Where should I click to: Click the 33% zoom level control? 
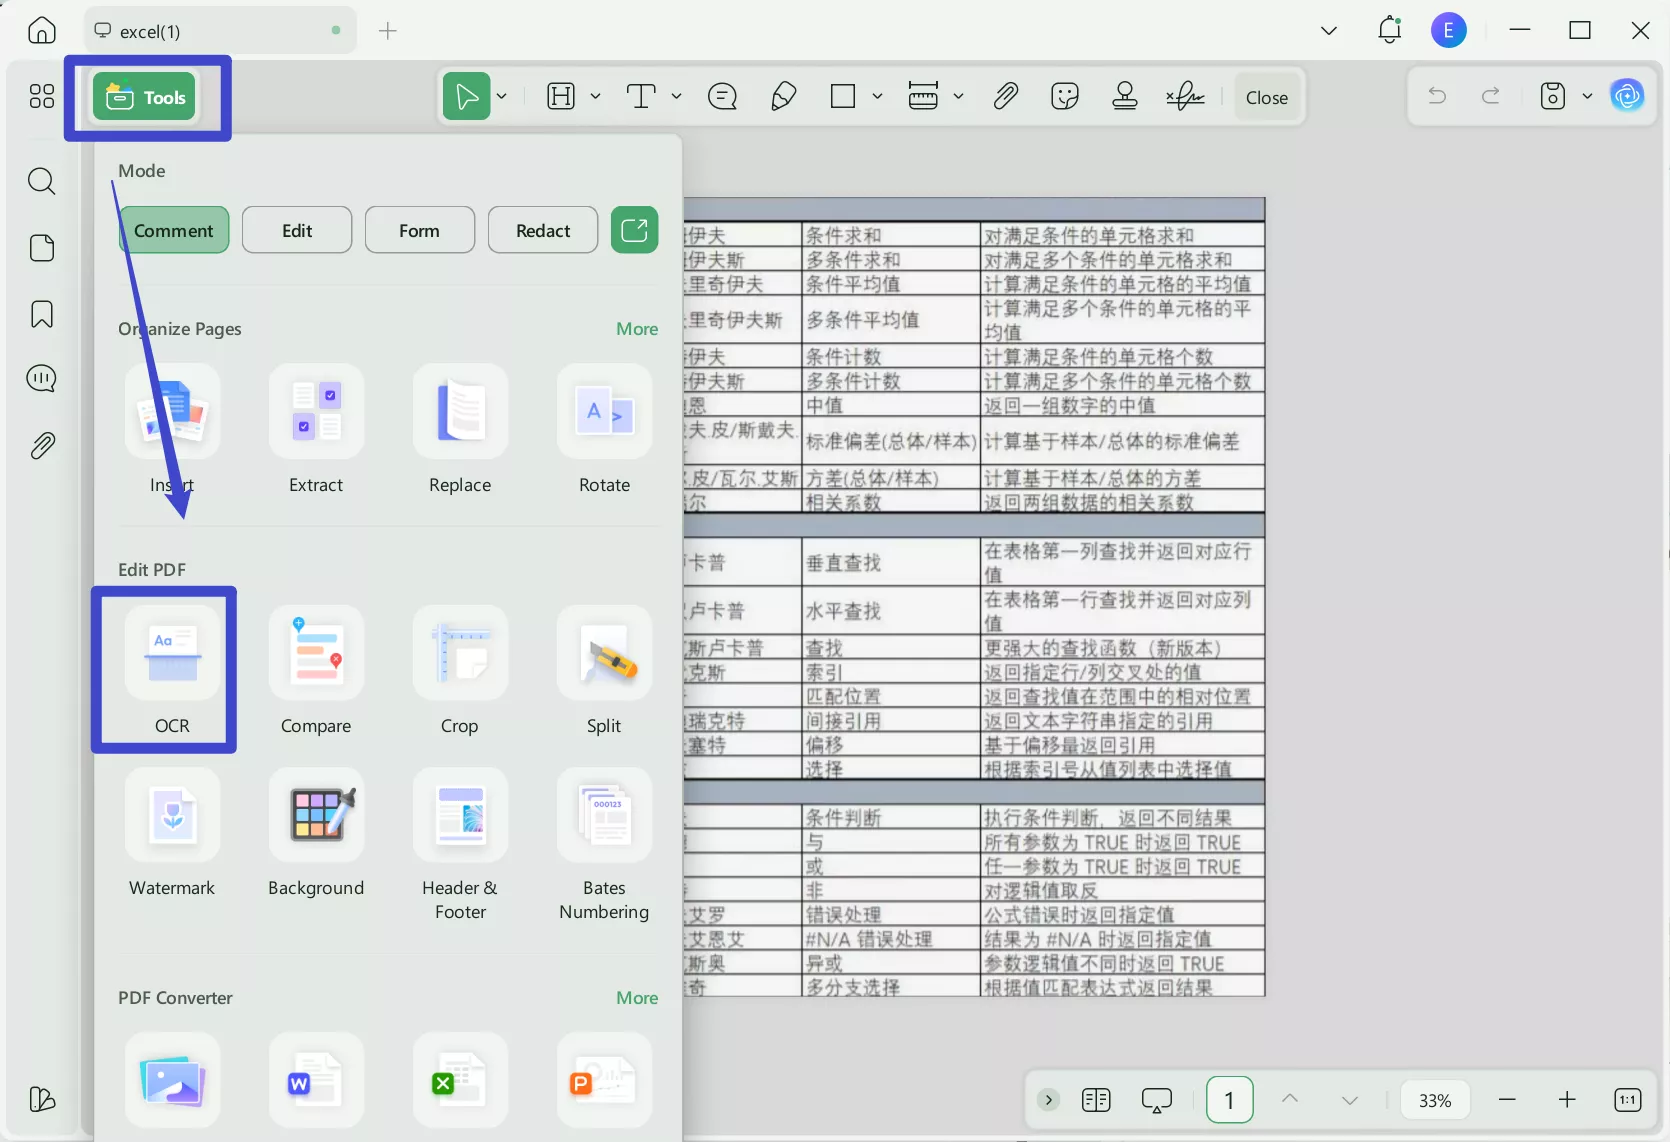(1435, 1100)
